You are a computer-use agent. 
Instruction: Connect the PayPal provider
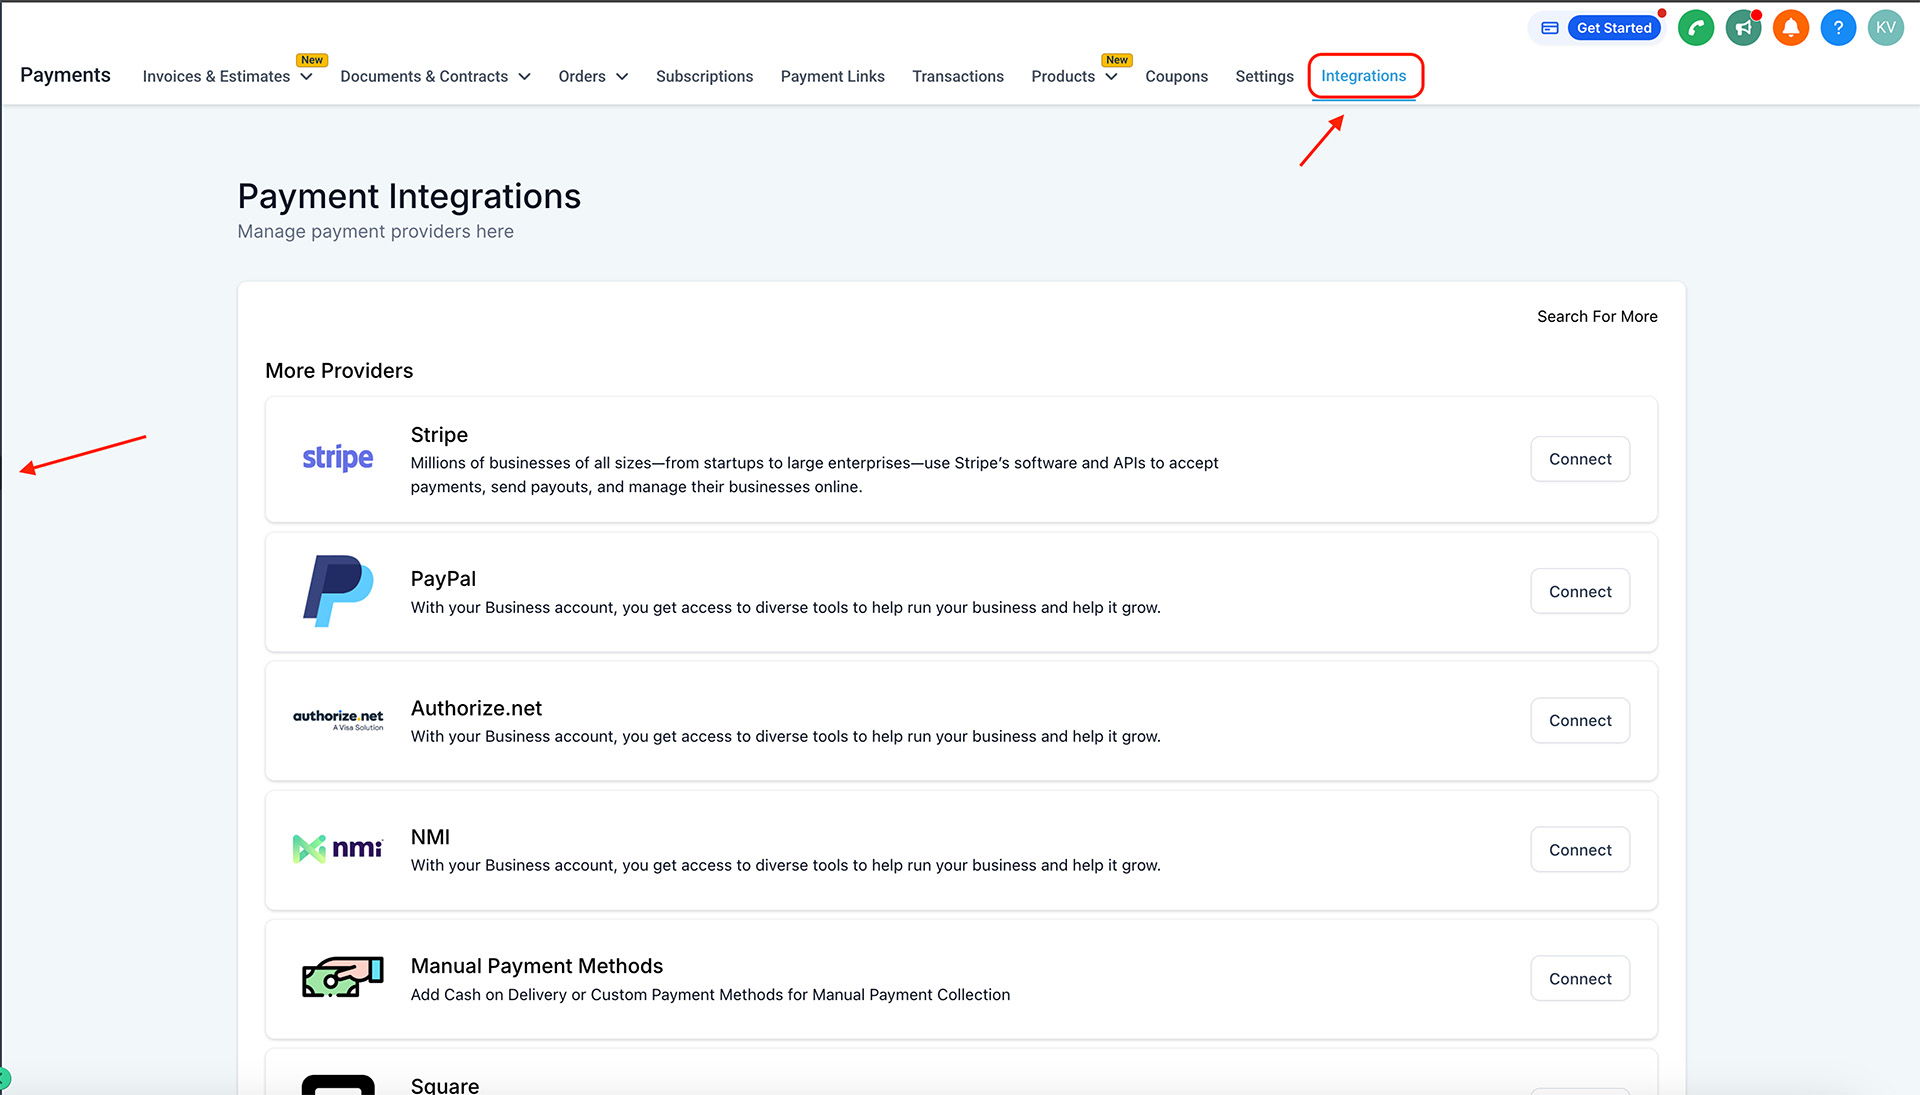pos(1580,591)
